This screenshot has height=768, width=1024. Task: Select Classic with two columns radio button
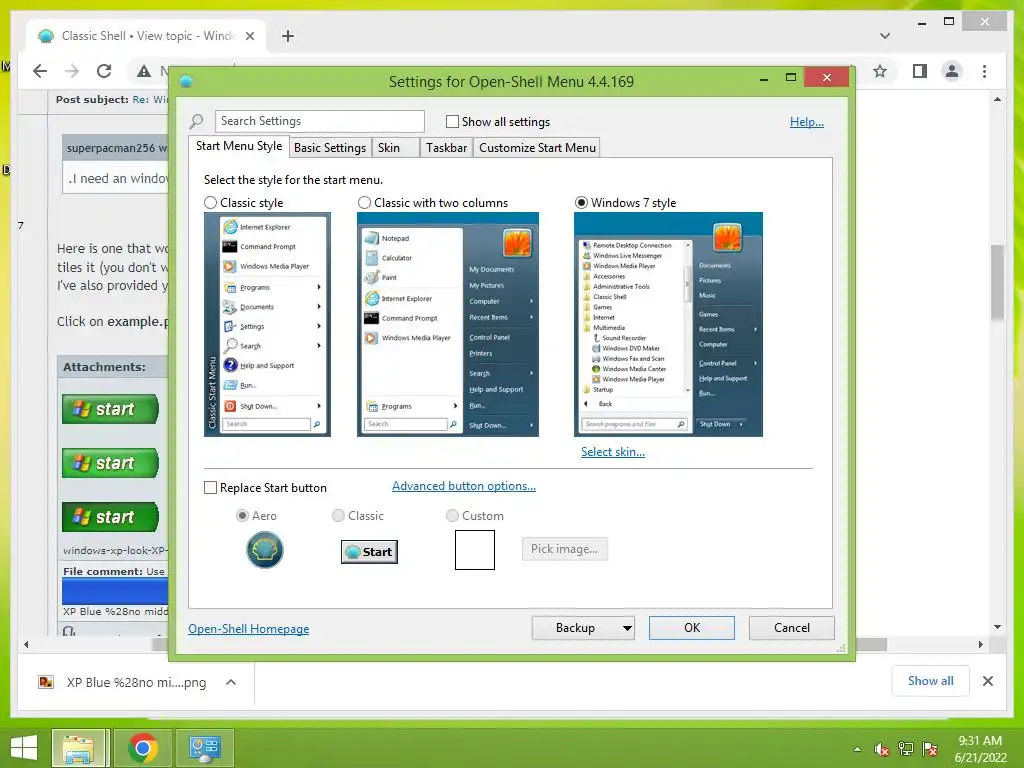[x=364, y=202]
